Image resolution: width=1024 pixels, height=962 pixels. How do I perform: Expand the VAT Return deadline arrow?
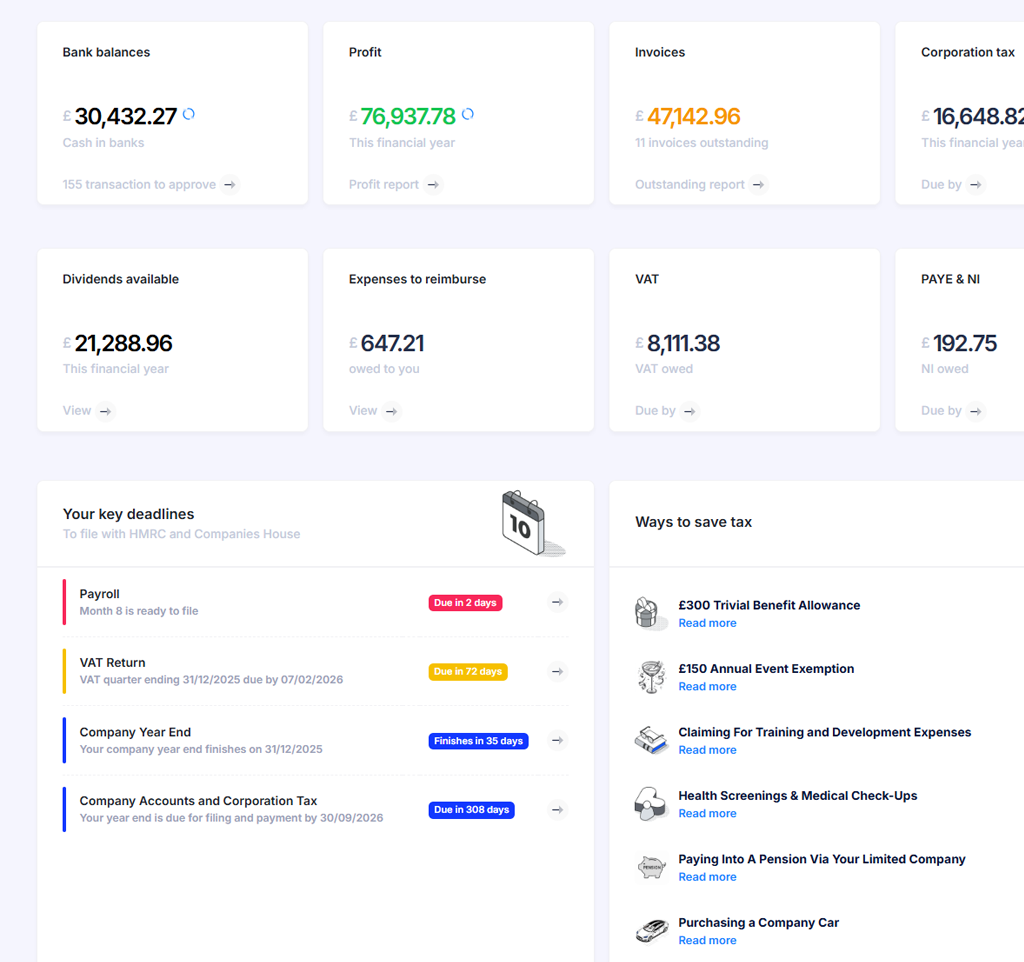(x=558, y=672)
